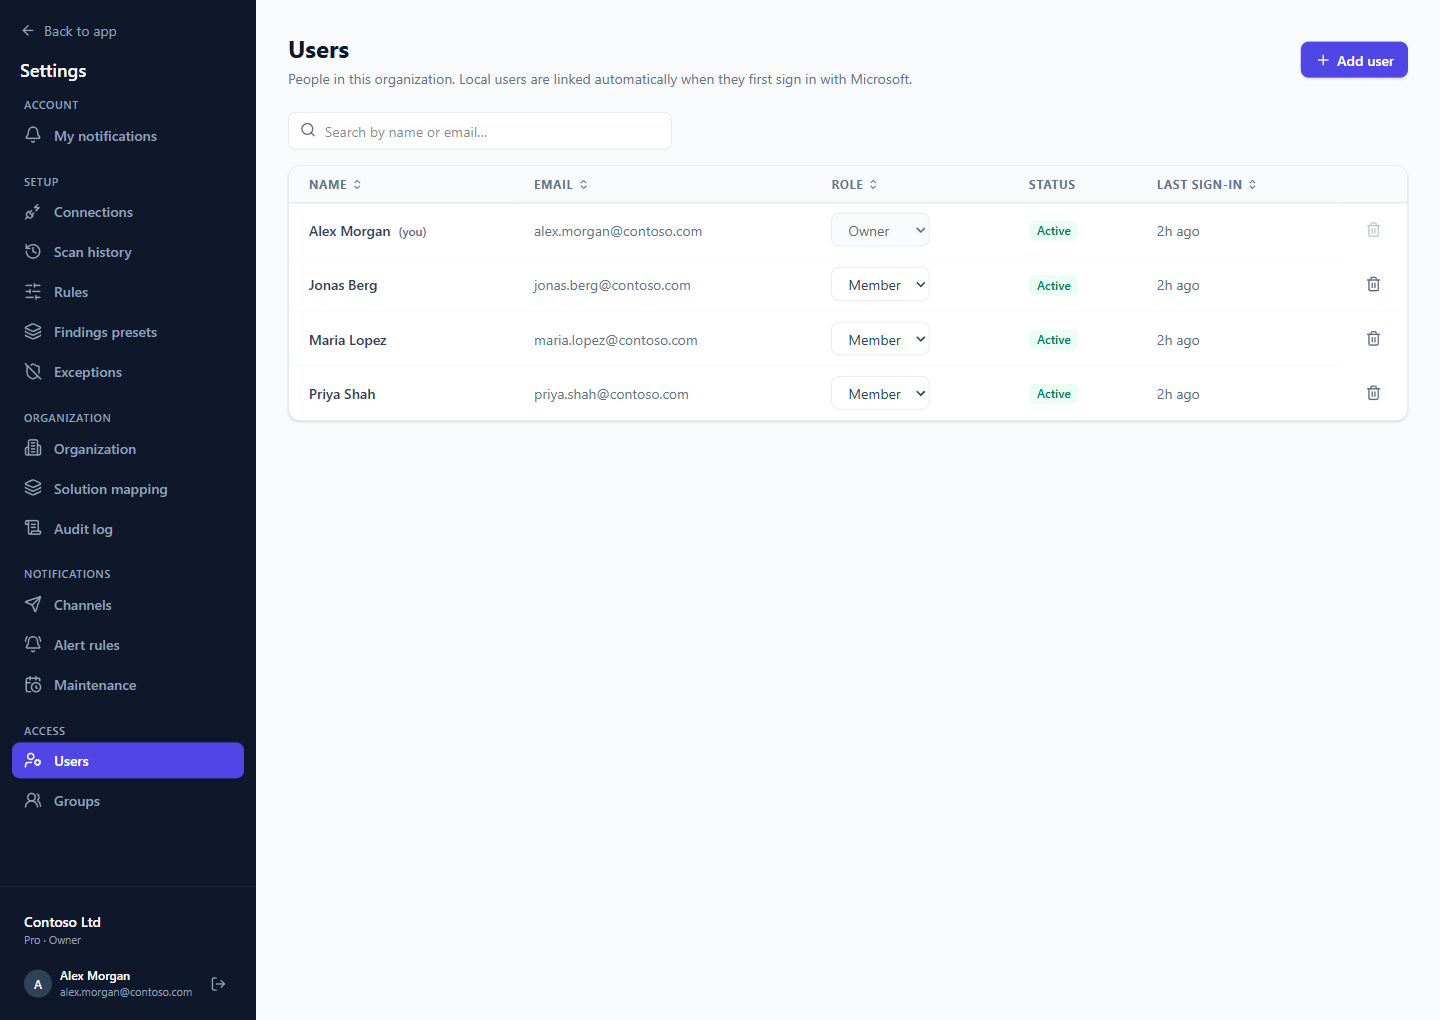Screen dimensions: 1440x1020
Task: Click the Back to app arrow icon
Action: (x=28, y=31)
